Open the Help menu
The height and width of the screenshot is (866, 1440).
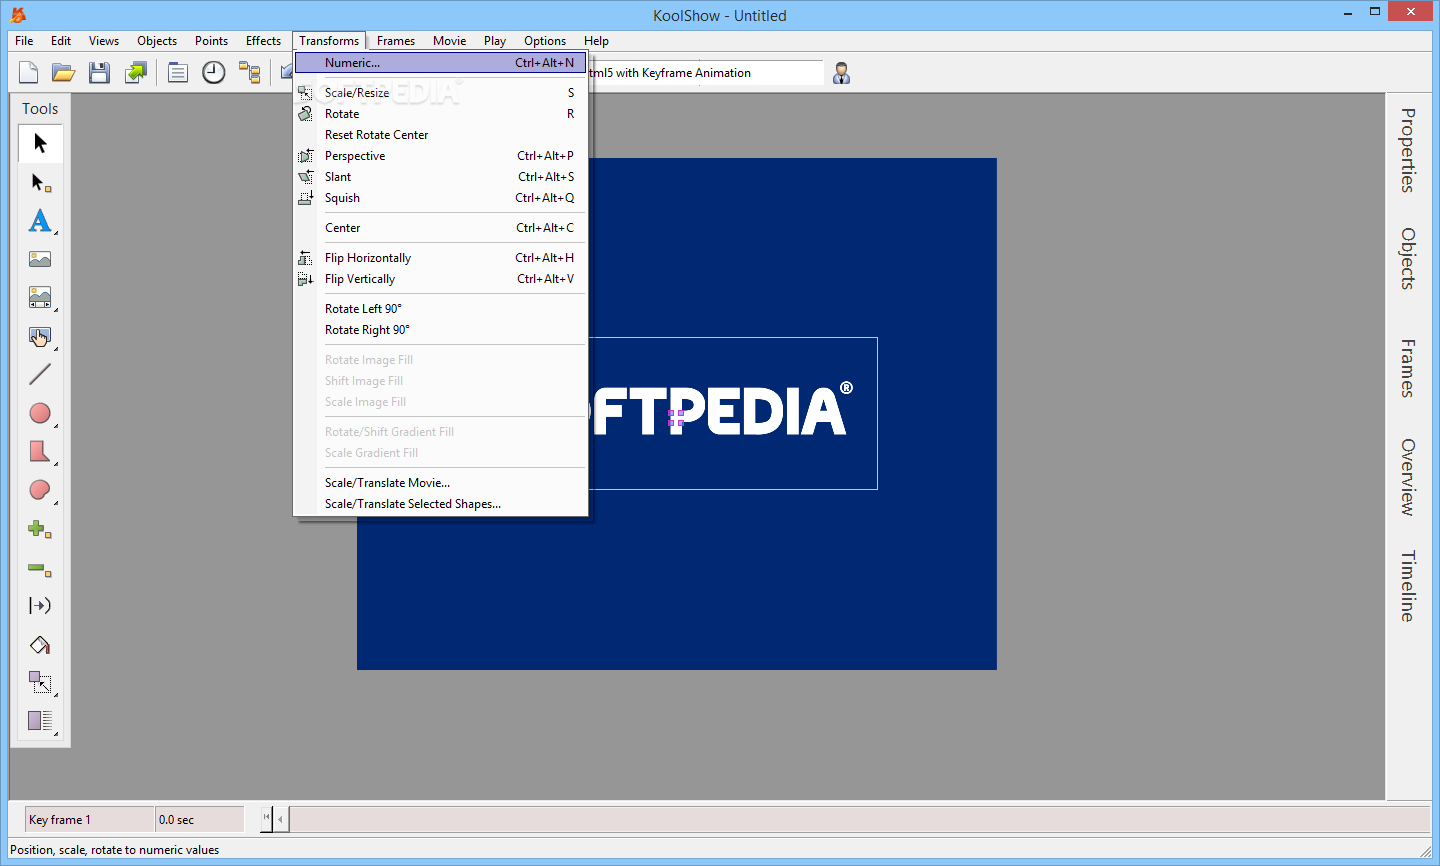(597, 41)
